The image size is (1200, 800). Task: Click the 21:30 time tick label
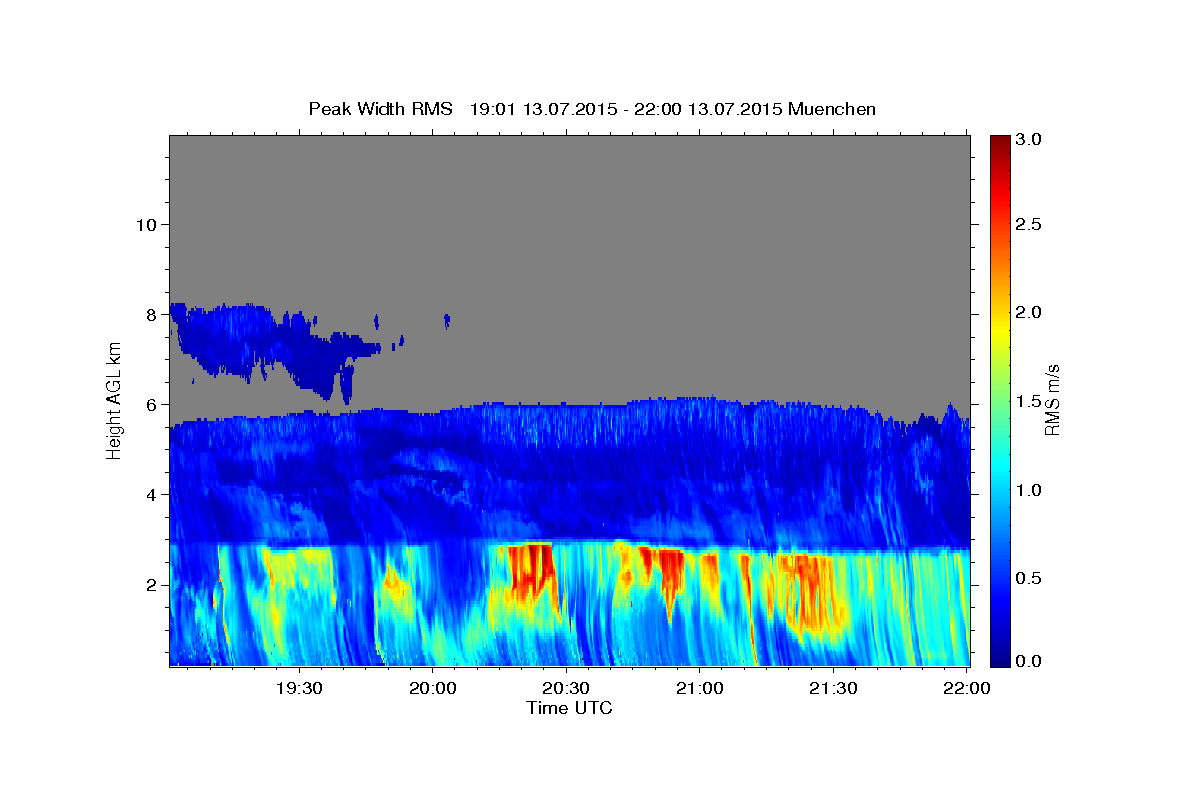833,688
